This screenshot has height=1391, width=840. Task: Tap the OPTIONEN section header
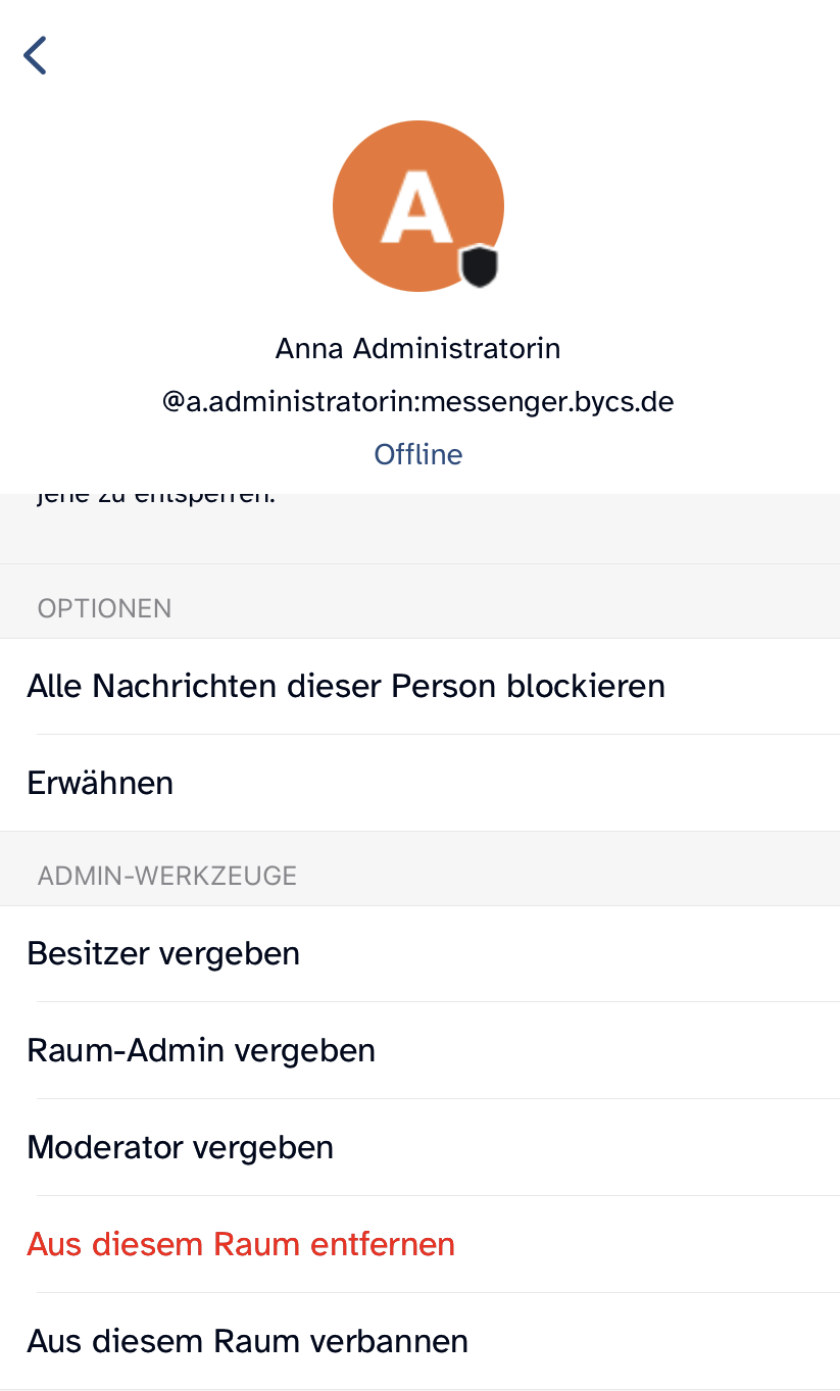[104, 607]
